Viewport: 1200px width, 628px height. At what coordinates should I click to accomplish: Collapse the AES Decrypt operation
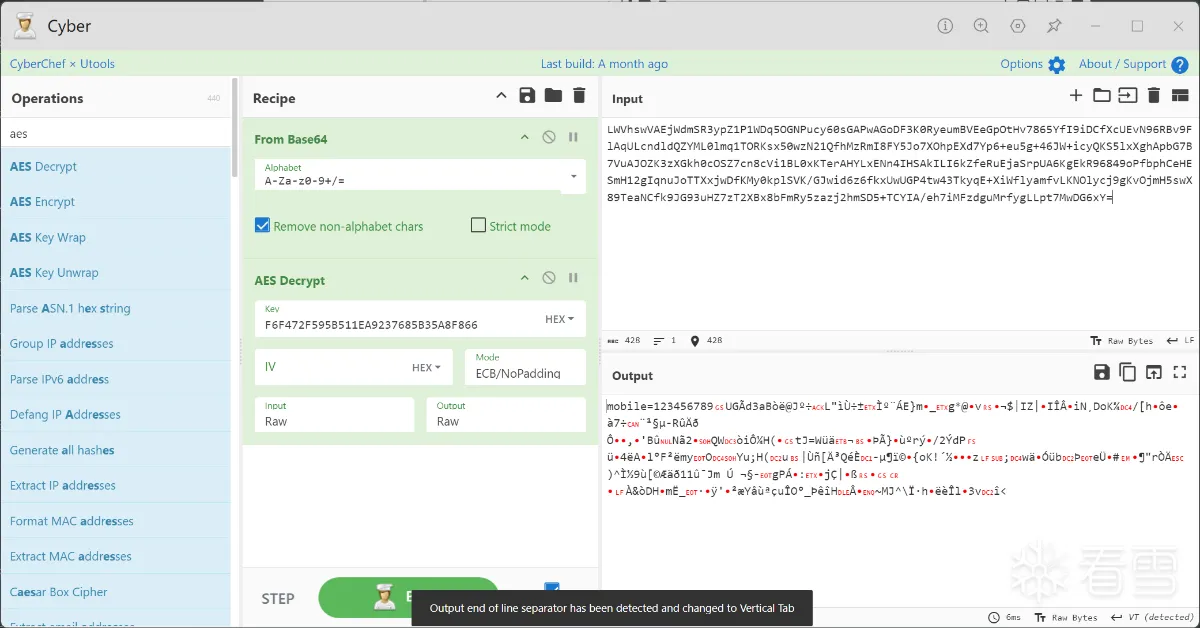524,279
